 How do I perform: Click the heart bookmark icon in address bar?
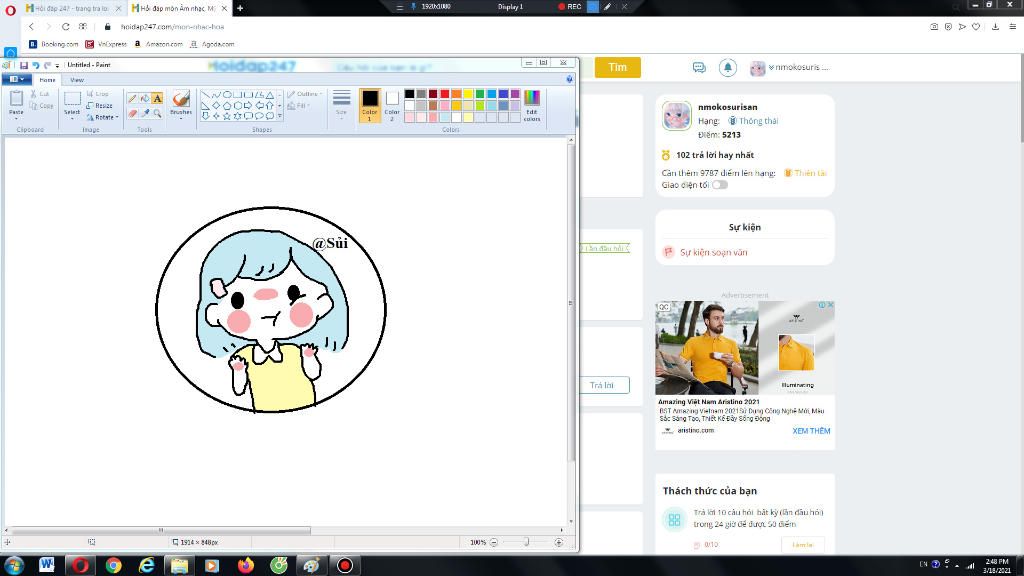pos(976,27)
